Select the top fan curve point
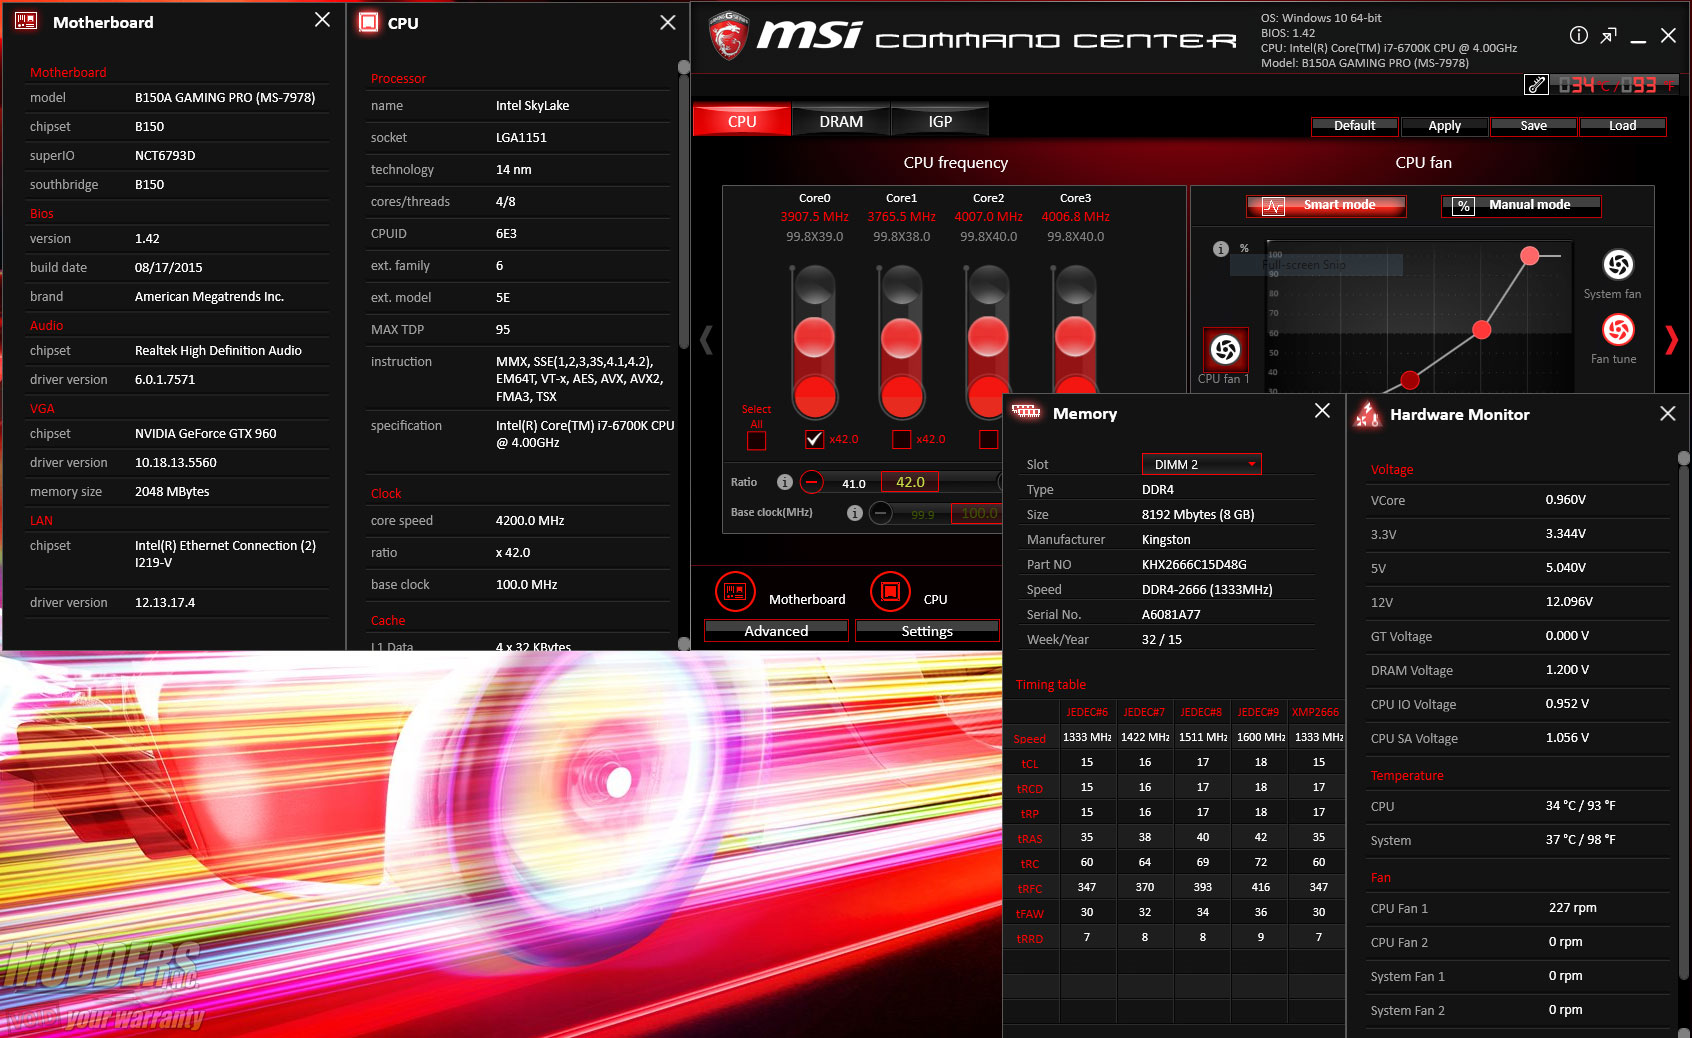Viewport: 1692px width, 1038px height. pos(1529,256)
